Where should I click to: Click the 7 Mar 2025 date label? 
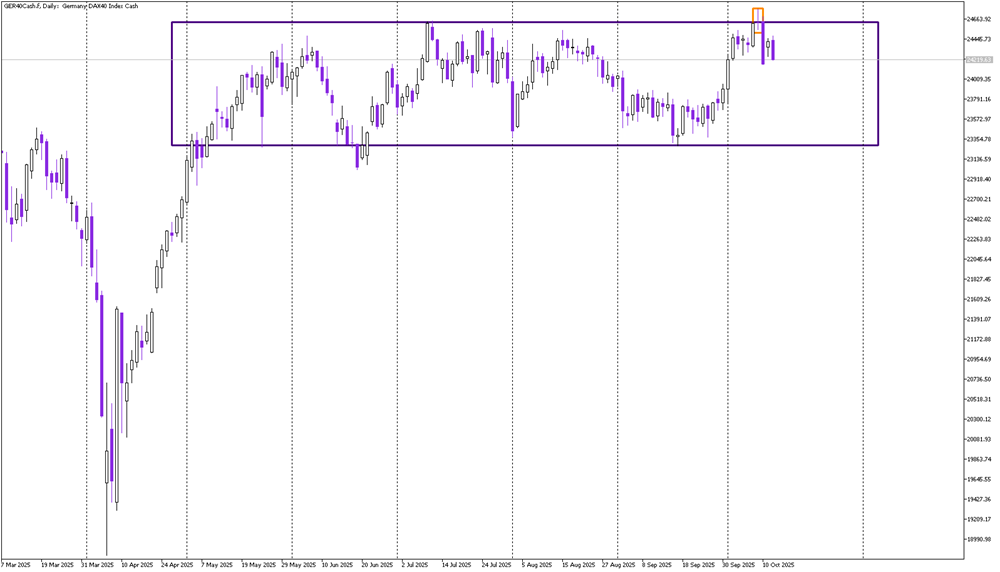pyautogui.click(x=17, y=564)
